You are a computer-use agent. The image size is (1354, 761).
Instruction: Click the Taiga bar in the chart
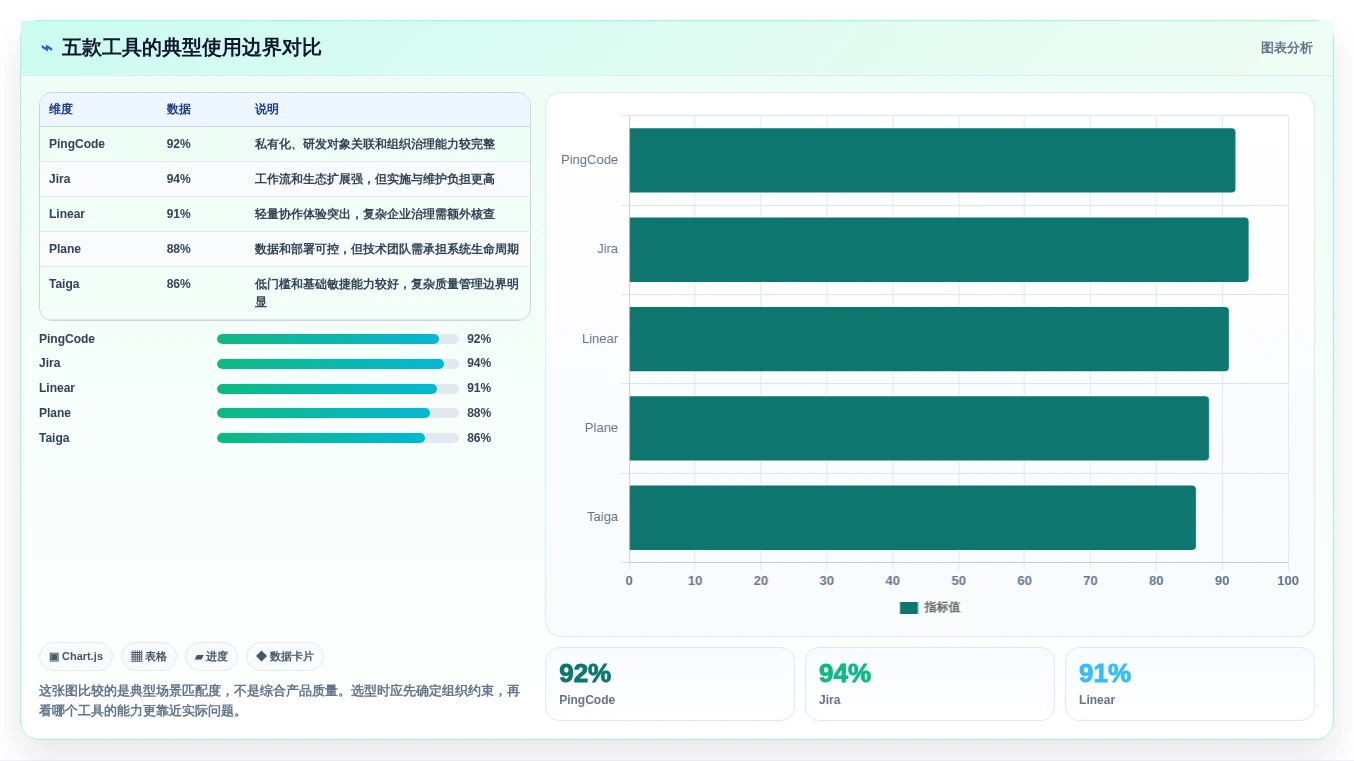[x=912, y=517]
